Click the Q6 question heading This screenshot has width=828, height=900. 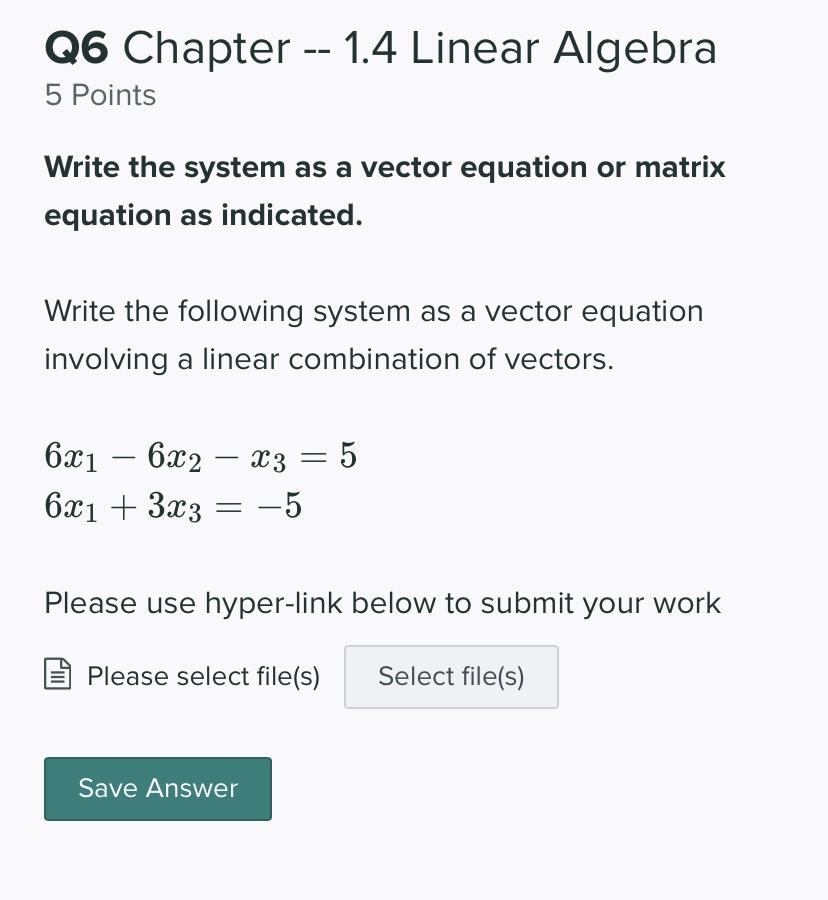point(77,47)
